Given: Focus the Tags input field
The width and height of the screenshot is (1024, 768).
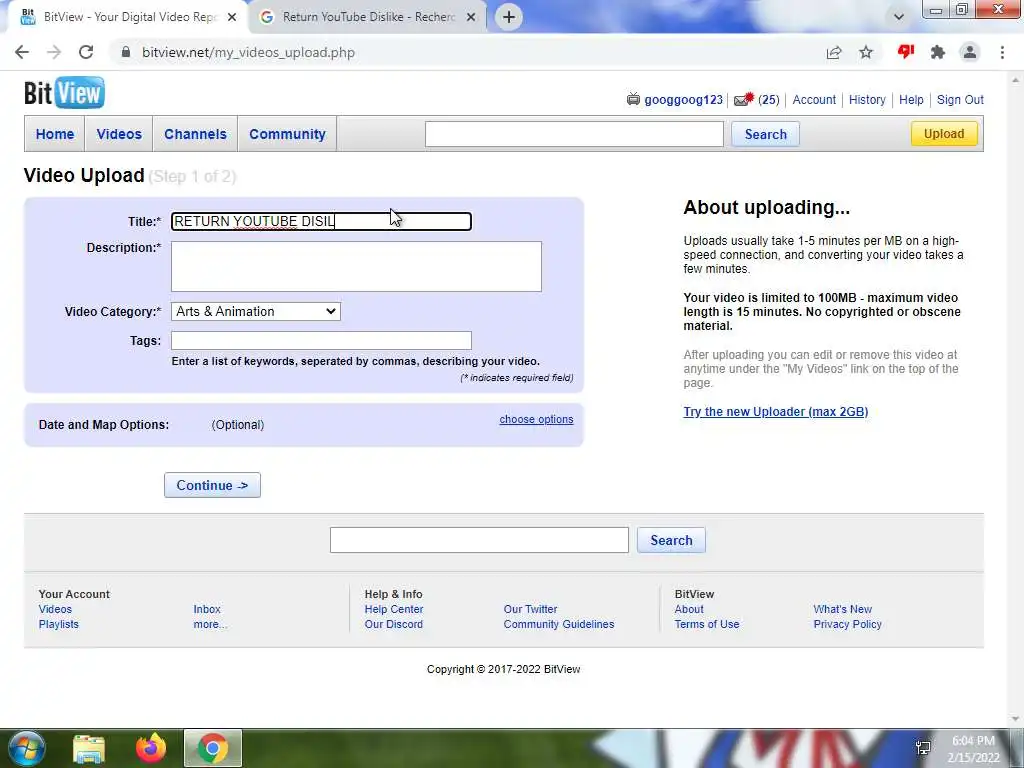Looking at the screenshot, I should [321, 340].
